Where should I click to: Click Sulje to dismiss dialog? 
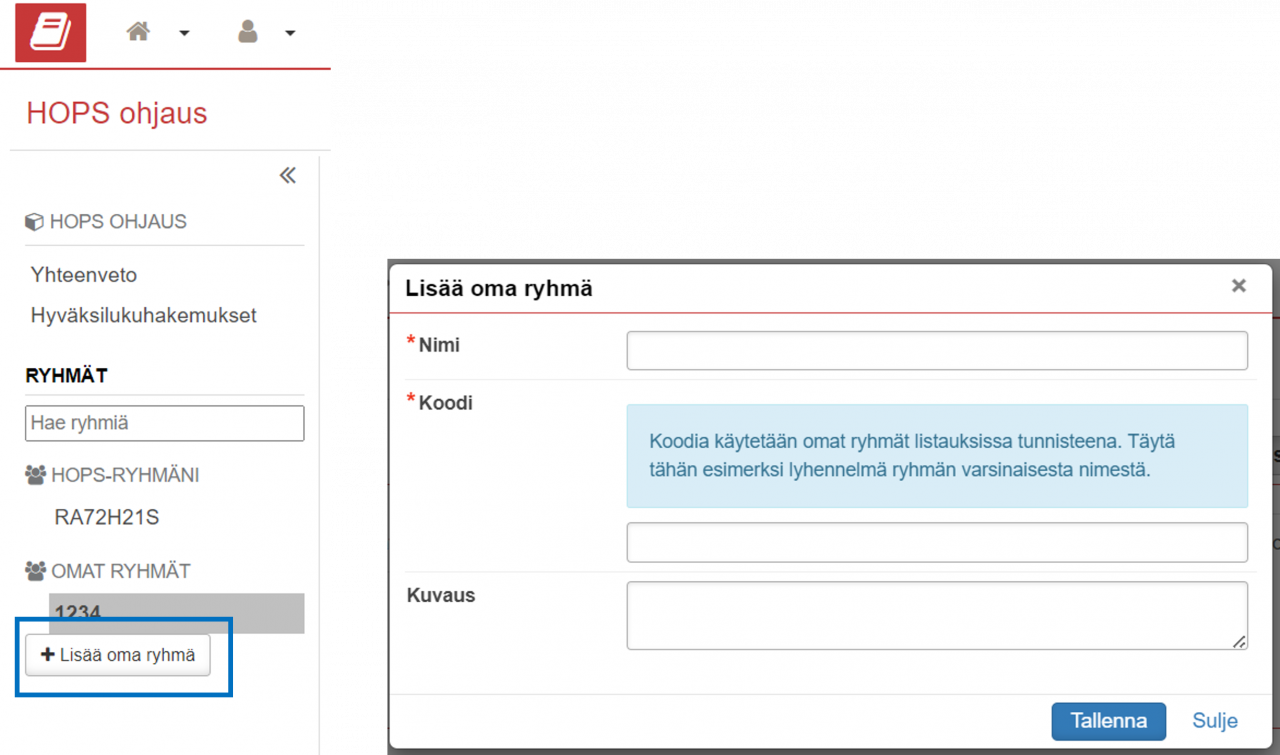coord(1215,721)
